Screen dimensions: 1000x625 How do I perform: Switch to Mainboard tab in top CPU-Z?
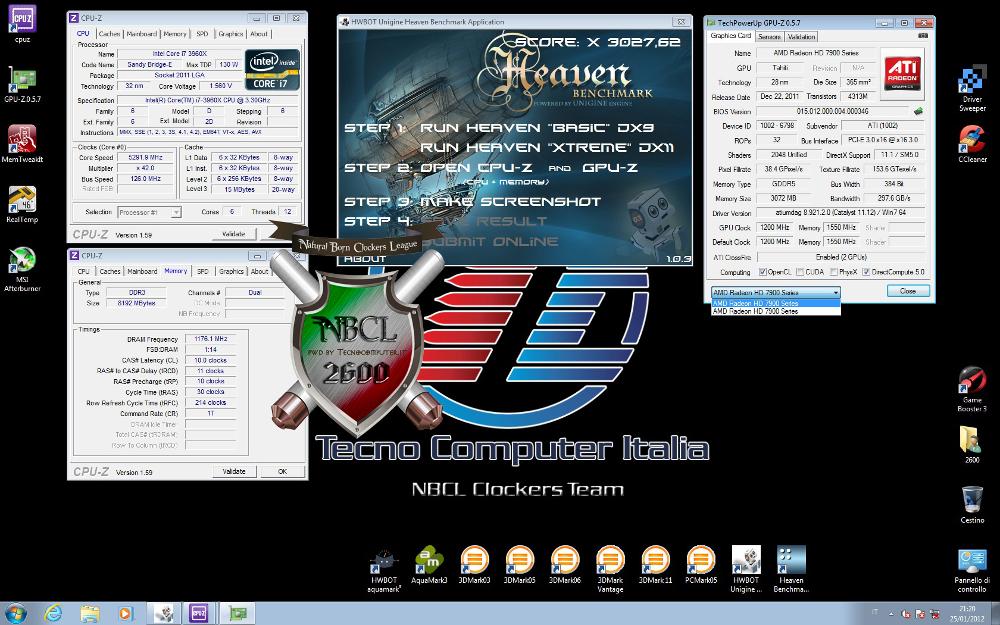tap(141, 34)
